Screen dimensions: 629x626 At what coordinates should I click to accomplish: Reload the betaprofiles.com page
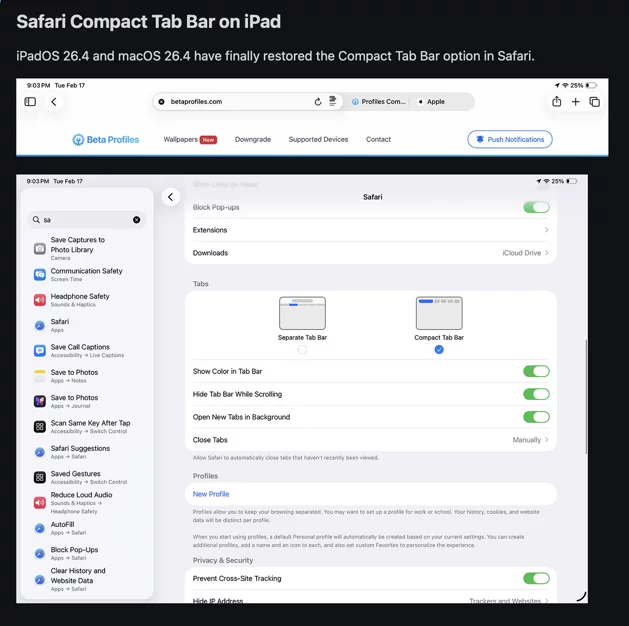coord(318,102)
